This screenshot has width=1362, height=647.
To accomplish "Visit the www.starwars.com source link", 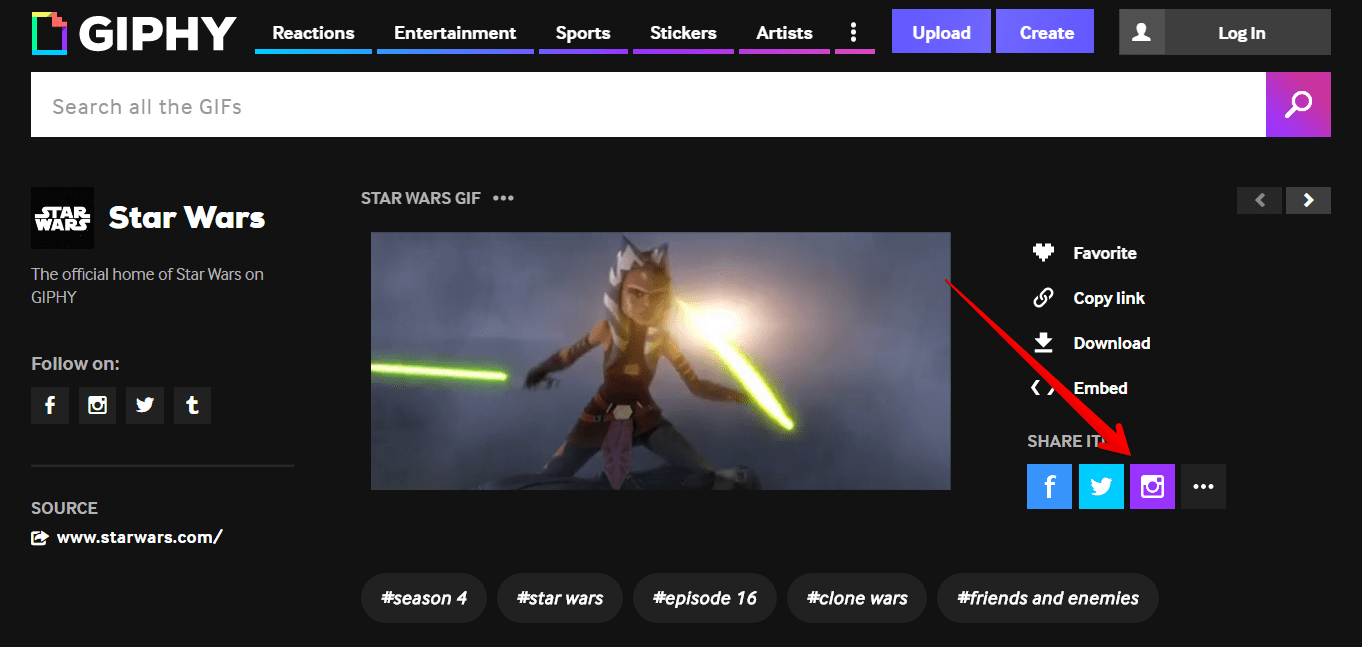I will pyautogui.click(x=139, y=537).
